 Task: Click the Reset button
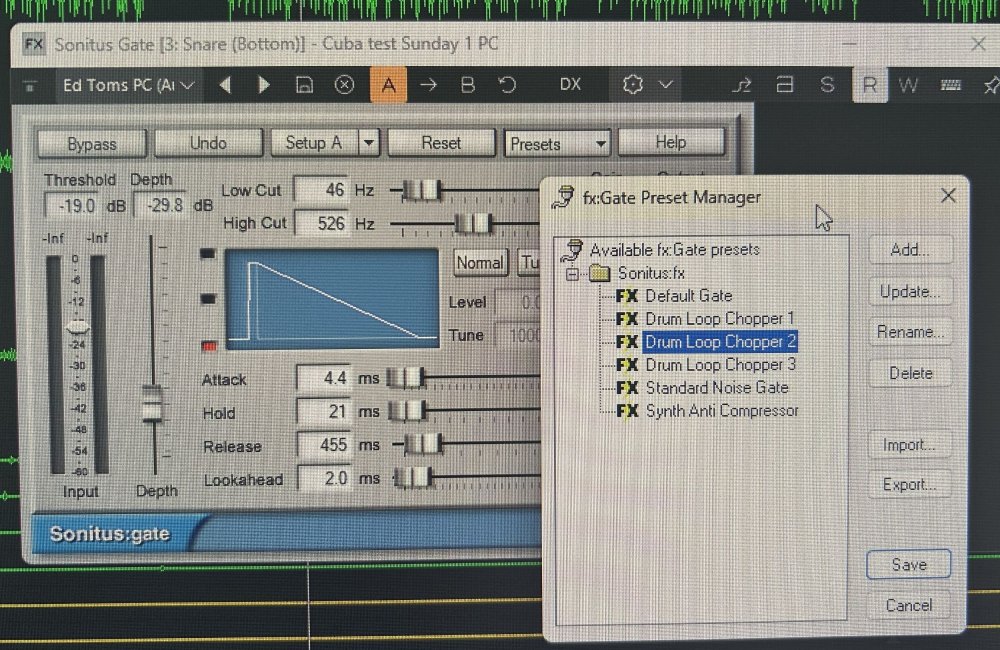tap(441, 143)
